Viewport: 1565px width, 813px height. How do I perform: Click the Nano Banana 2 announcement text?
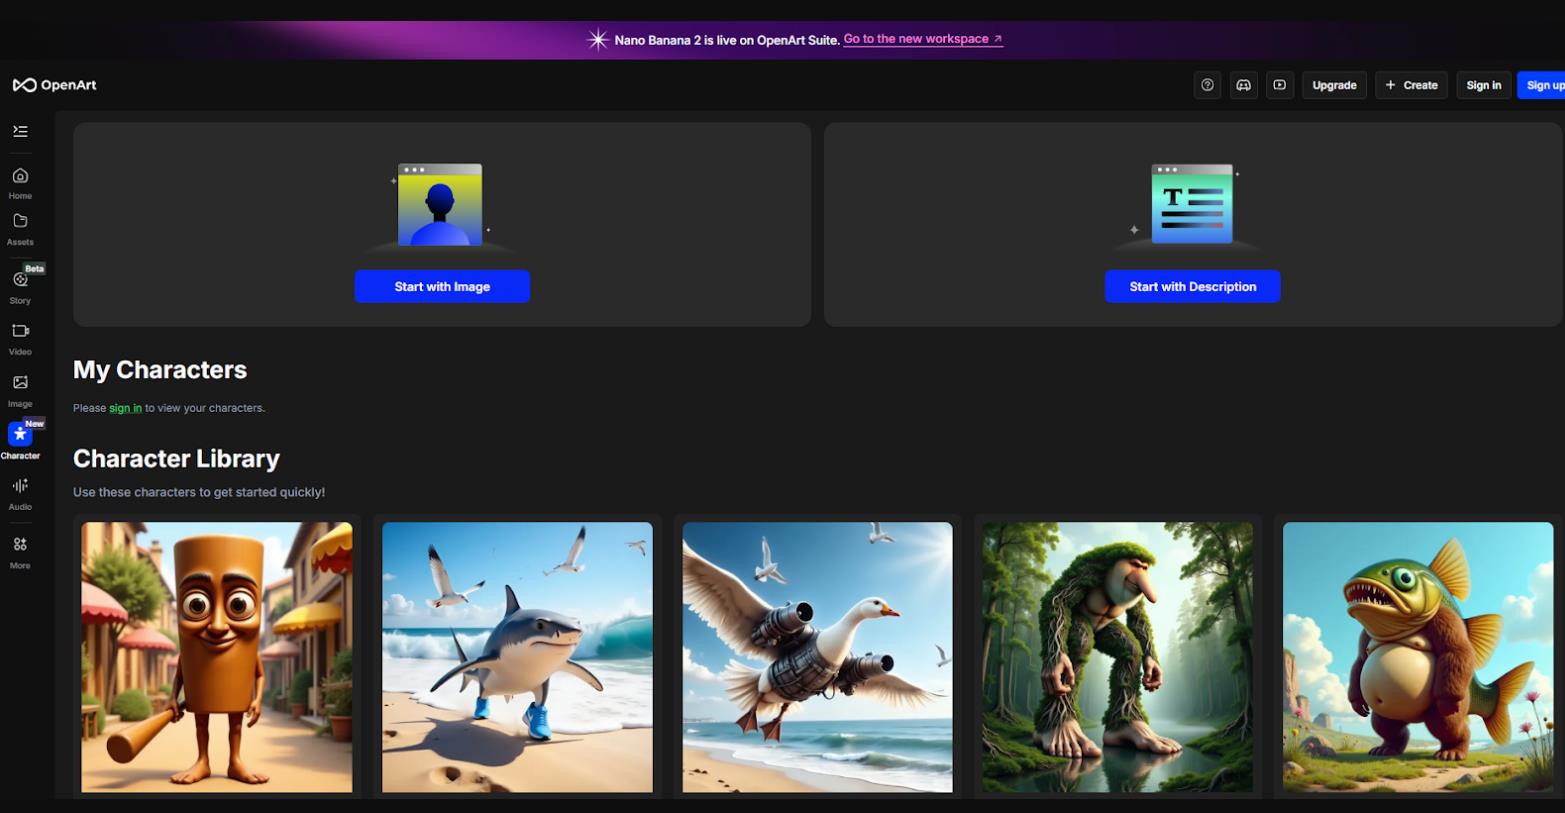coord(727,40)
